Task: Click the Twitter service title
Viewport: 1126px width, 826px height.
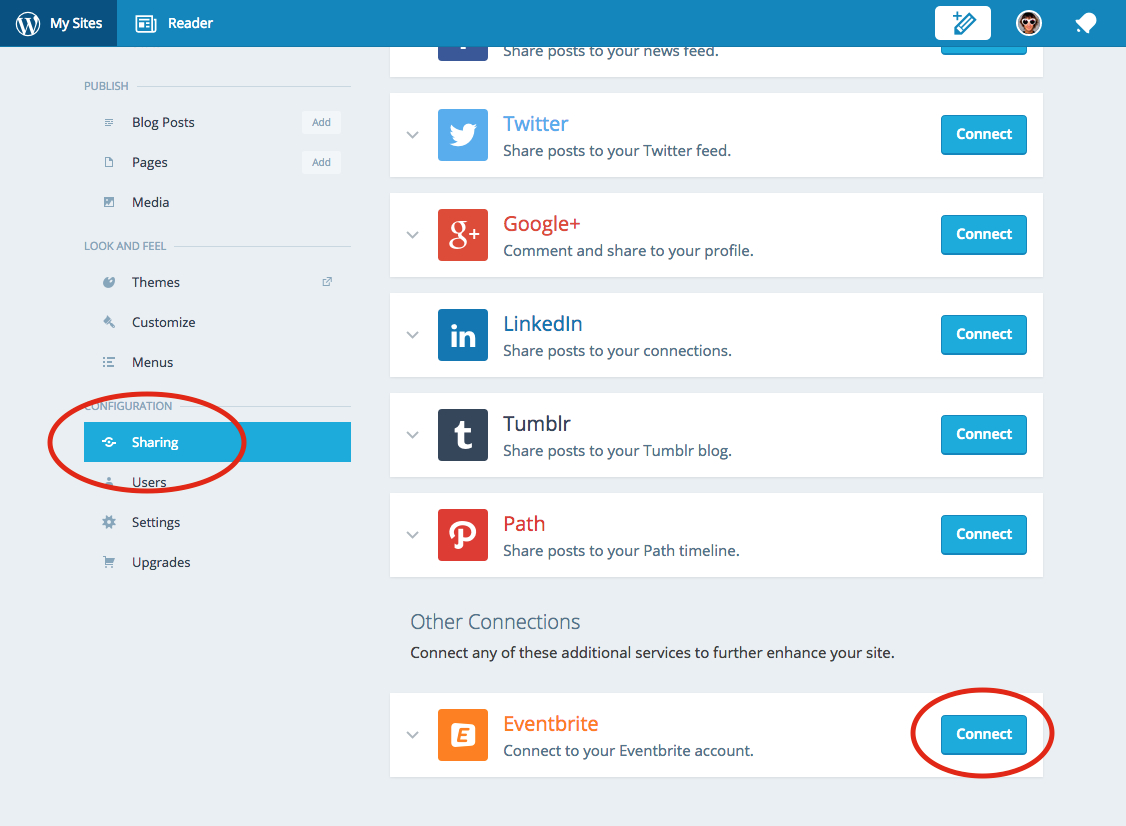Action: tap(536, 124)
